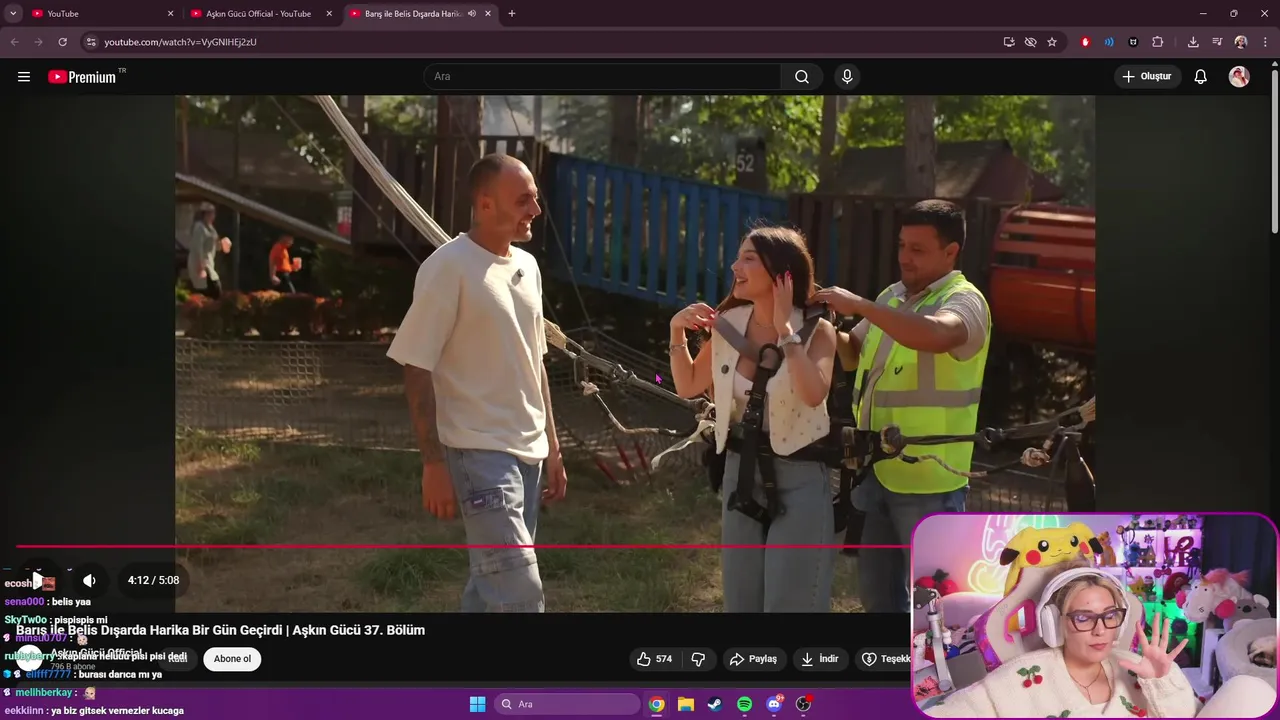This screenshot has width=1280, height=720.
Task: Download the video with İndir
Action: [x=820, y=659]
